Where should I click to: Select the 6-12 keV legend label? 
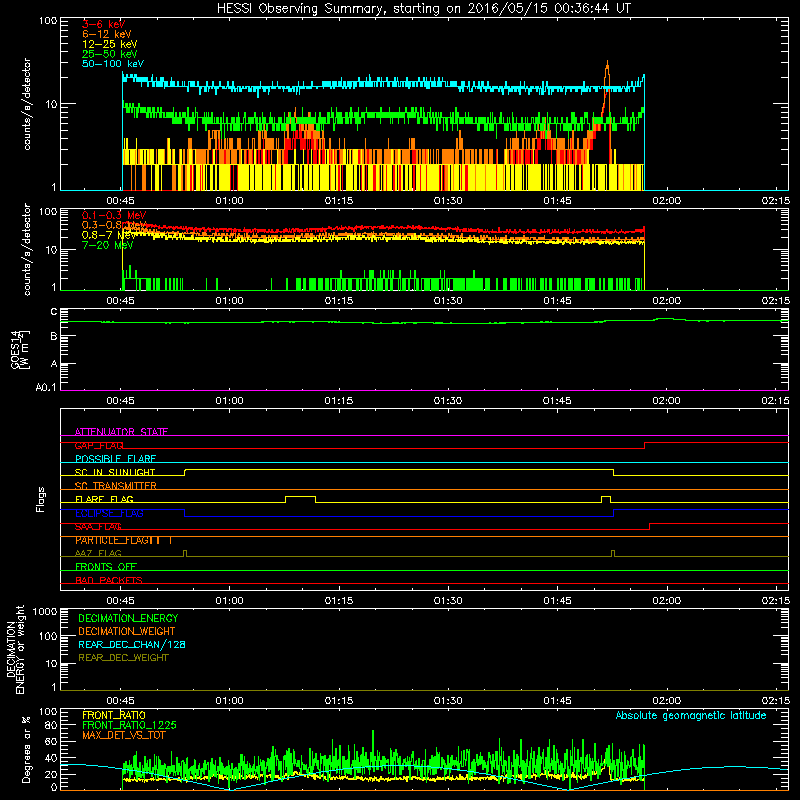107,34
